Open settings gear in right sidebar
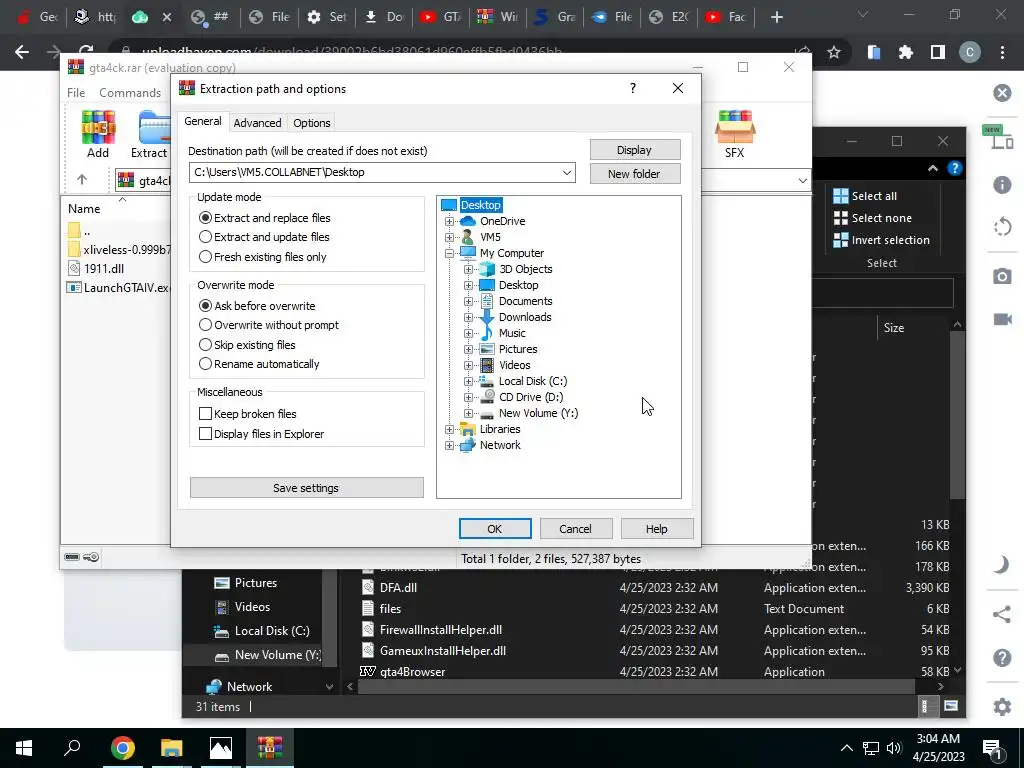The height and width of the screenshot is (768, 1024). [1002, 707]
